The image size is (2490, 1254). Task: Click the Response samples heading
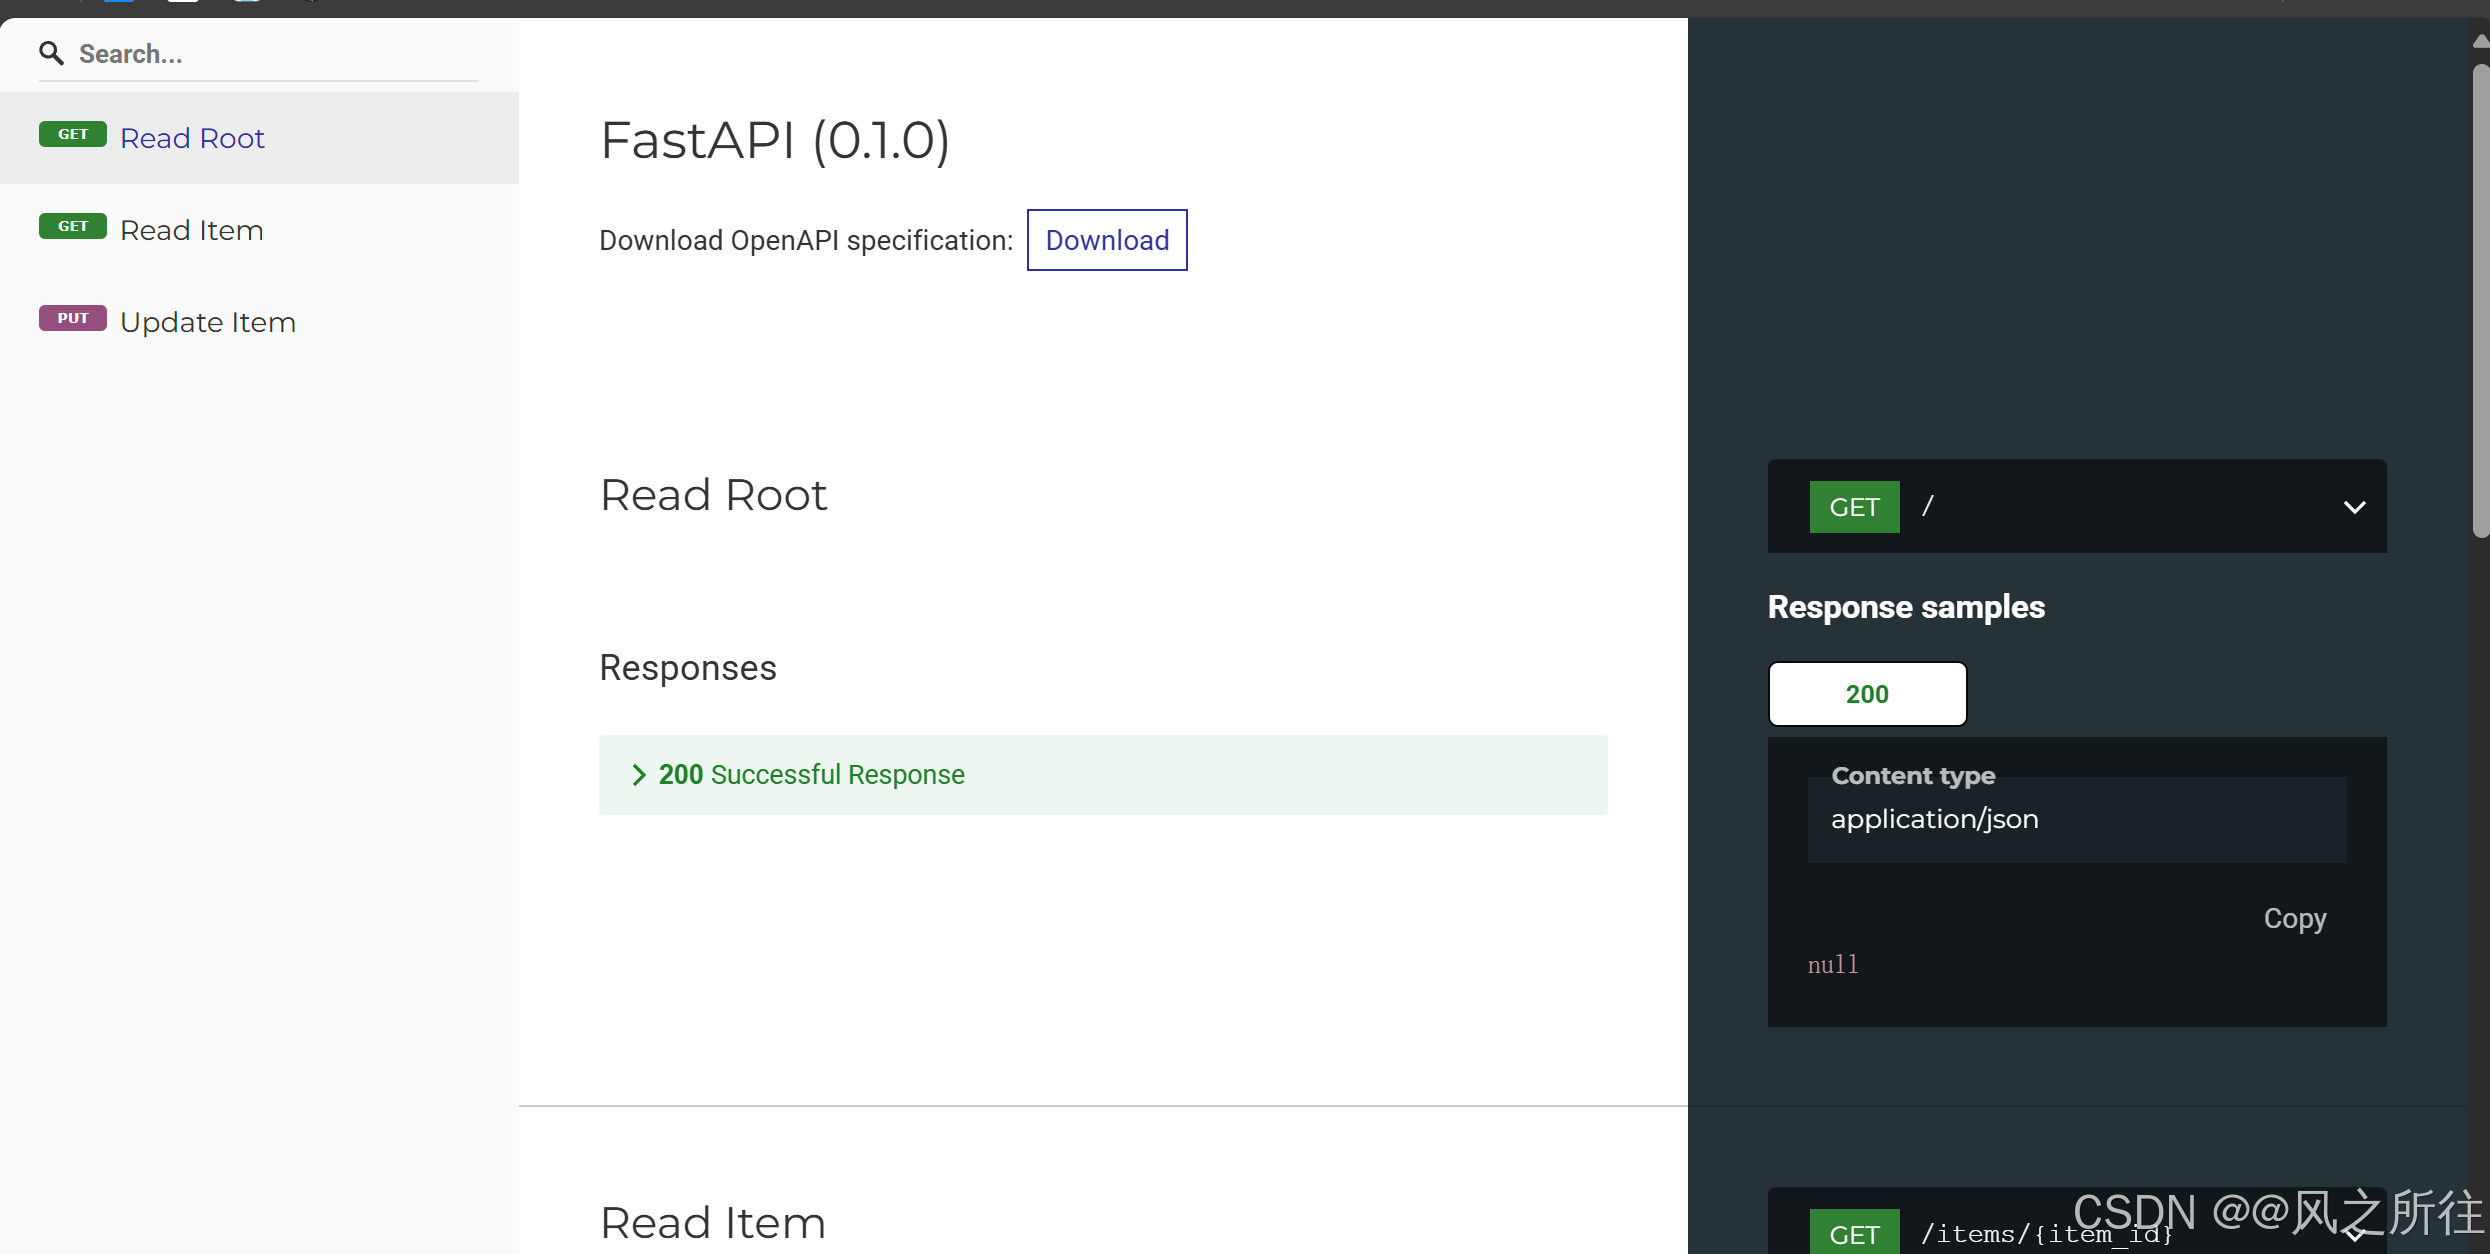click(x=1906, y=607)
